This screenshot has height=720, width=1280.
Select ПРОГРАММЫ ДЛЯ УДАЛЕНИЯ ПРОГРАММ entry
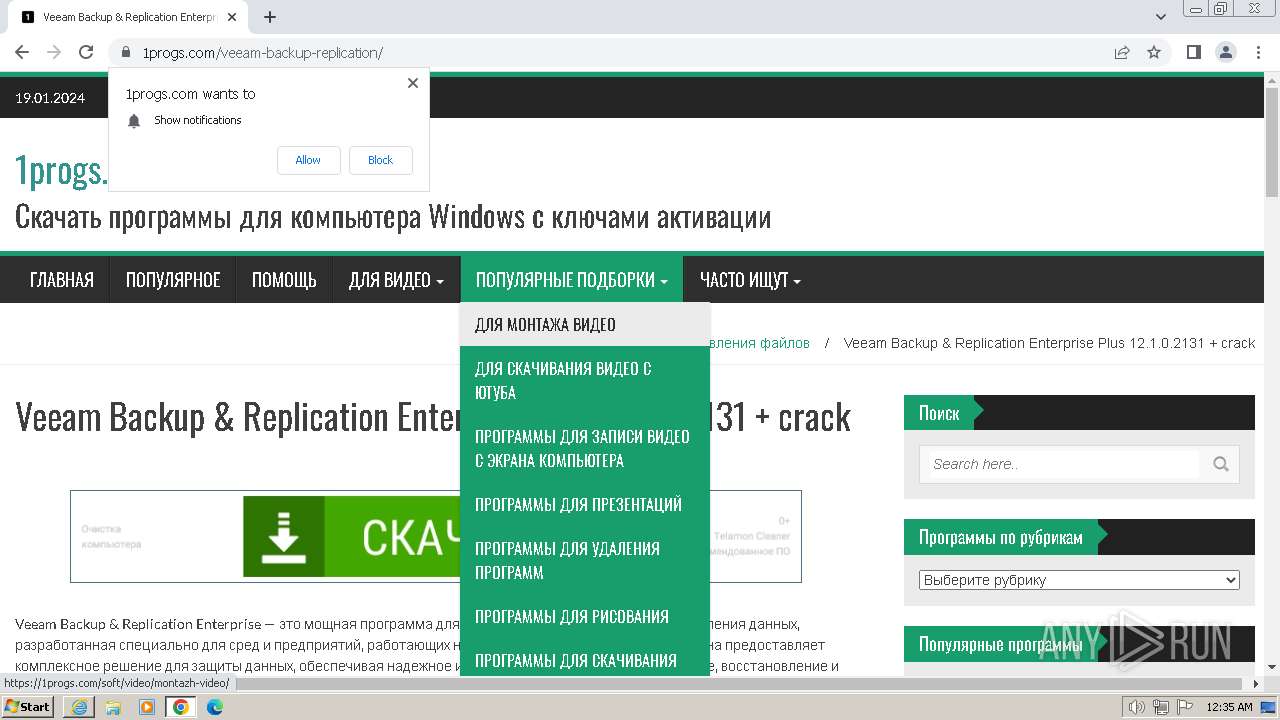coord(585,560)
